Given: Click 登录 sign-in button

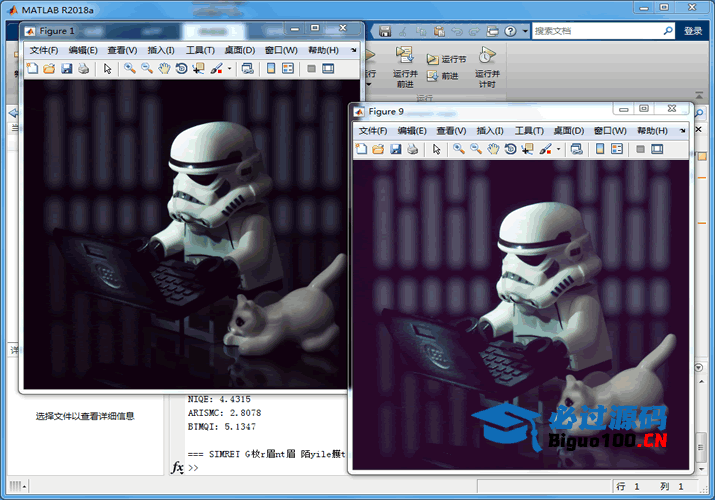Looking at the screenshot, I should point(693,31).
